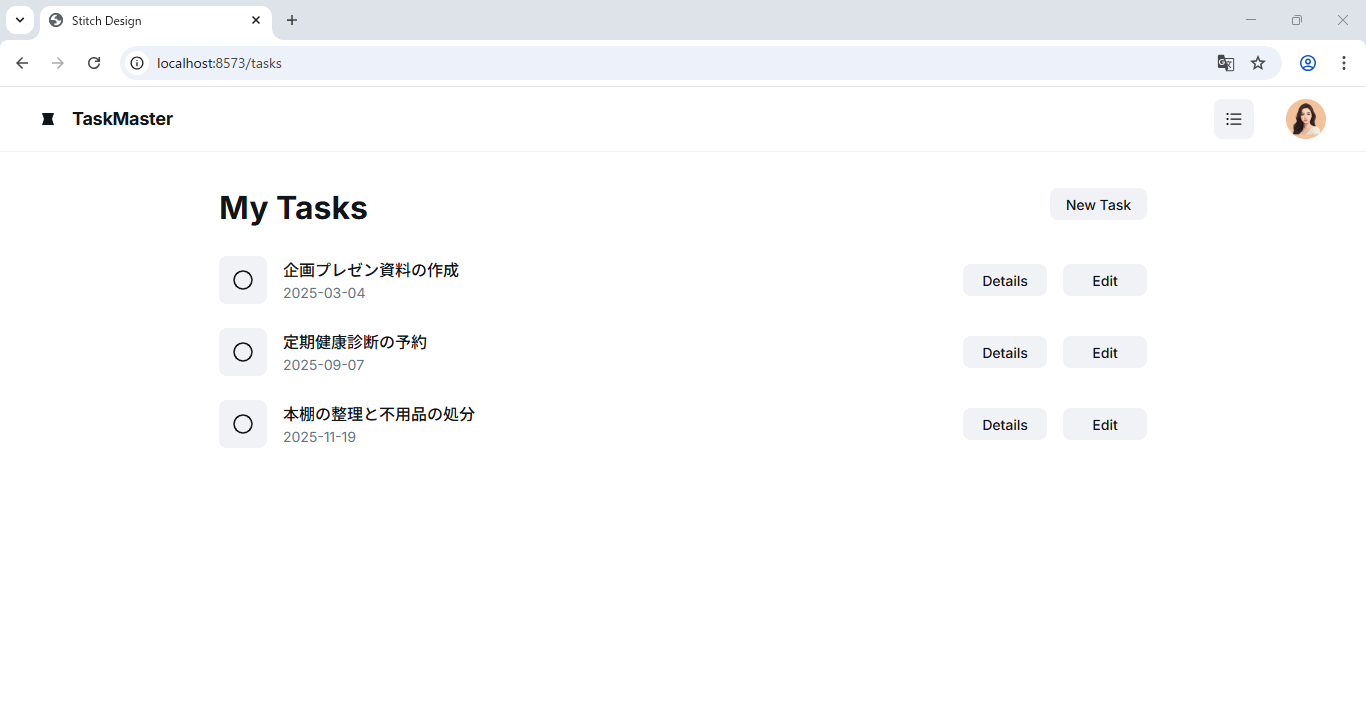1366x720 pixels.
Task: Click the TaskMaster logo icon
Action: pos(48,119)
